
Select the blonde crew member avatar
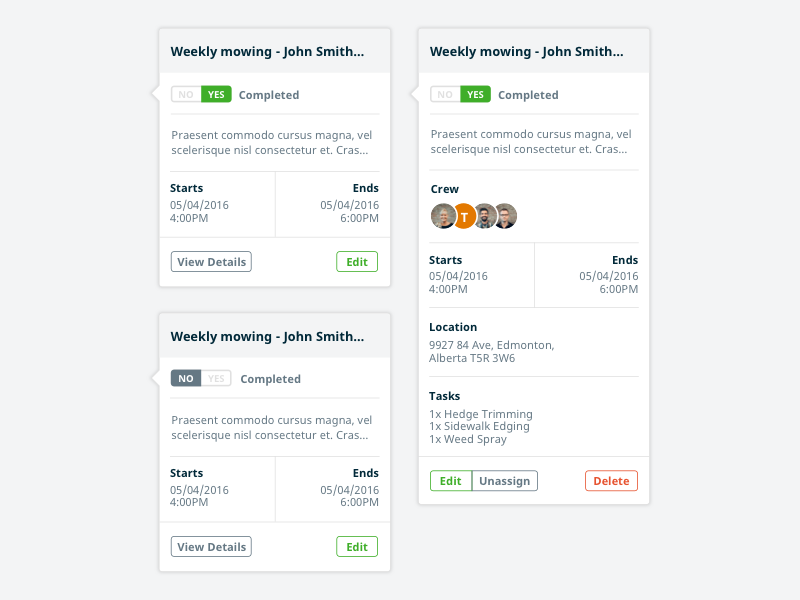click(443, 216)
